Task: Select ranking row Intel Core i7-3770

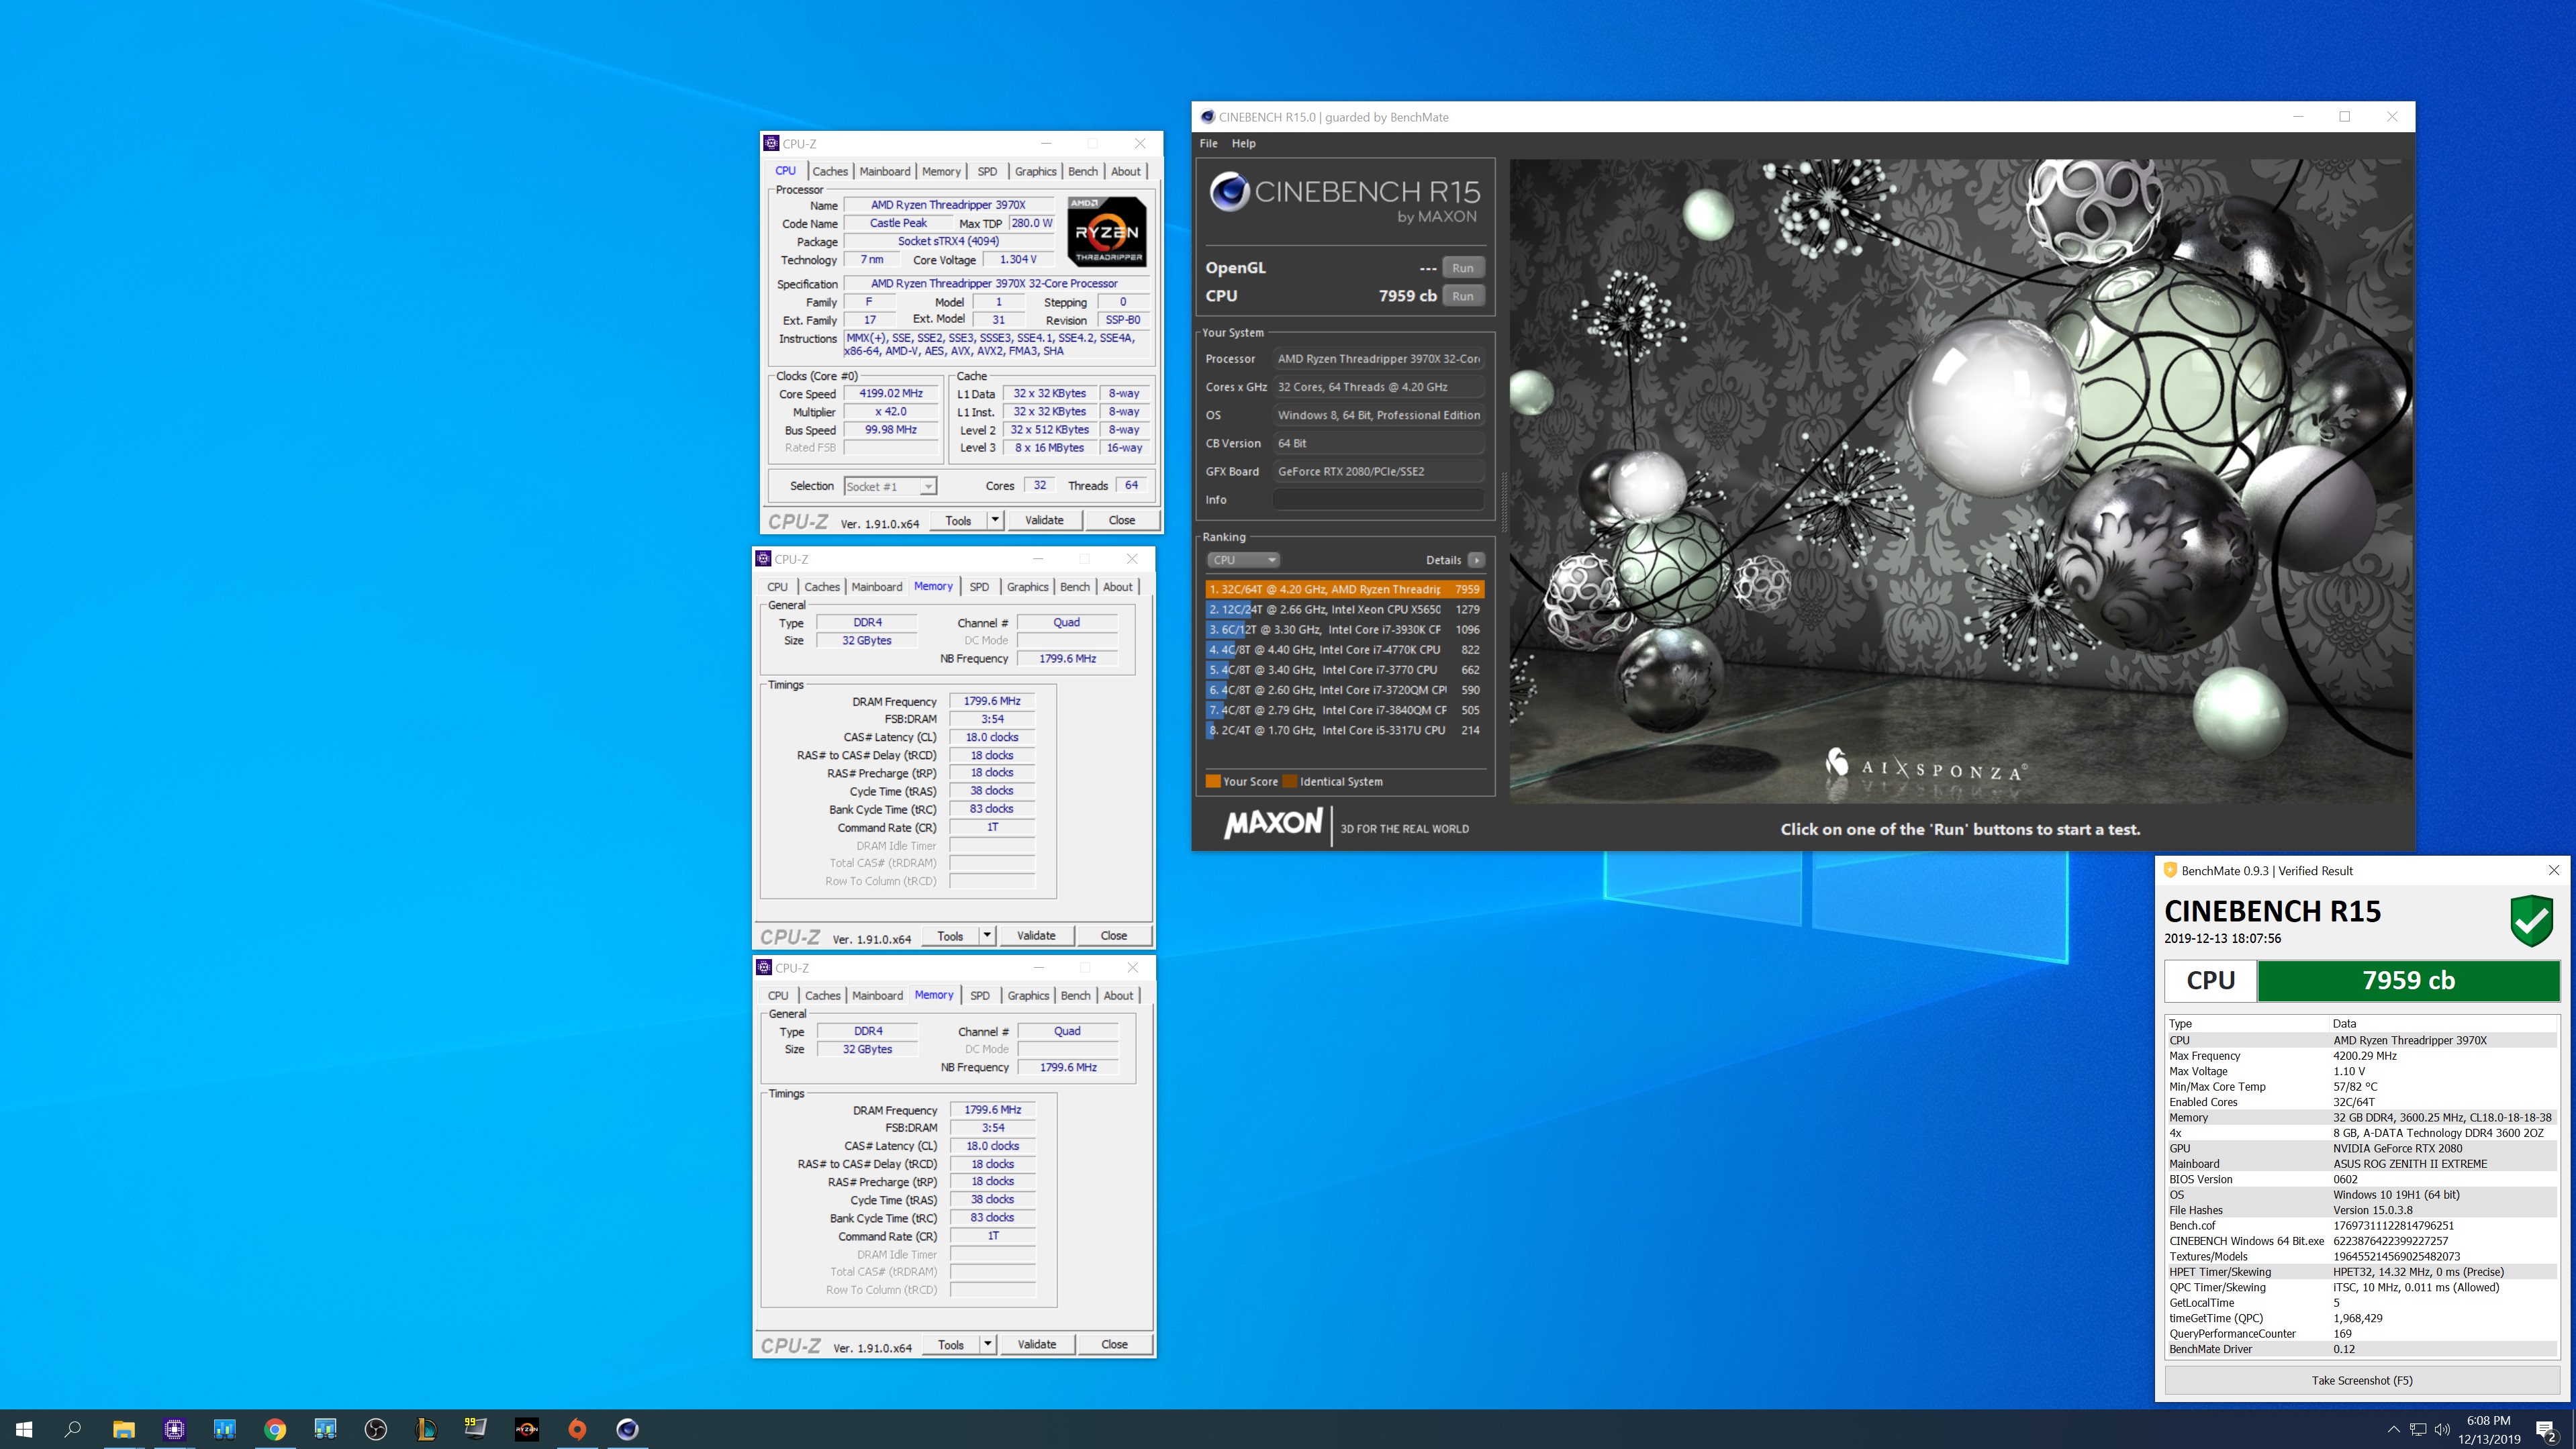Action: click(x=1344, y=670)
